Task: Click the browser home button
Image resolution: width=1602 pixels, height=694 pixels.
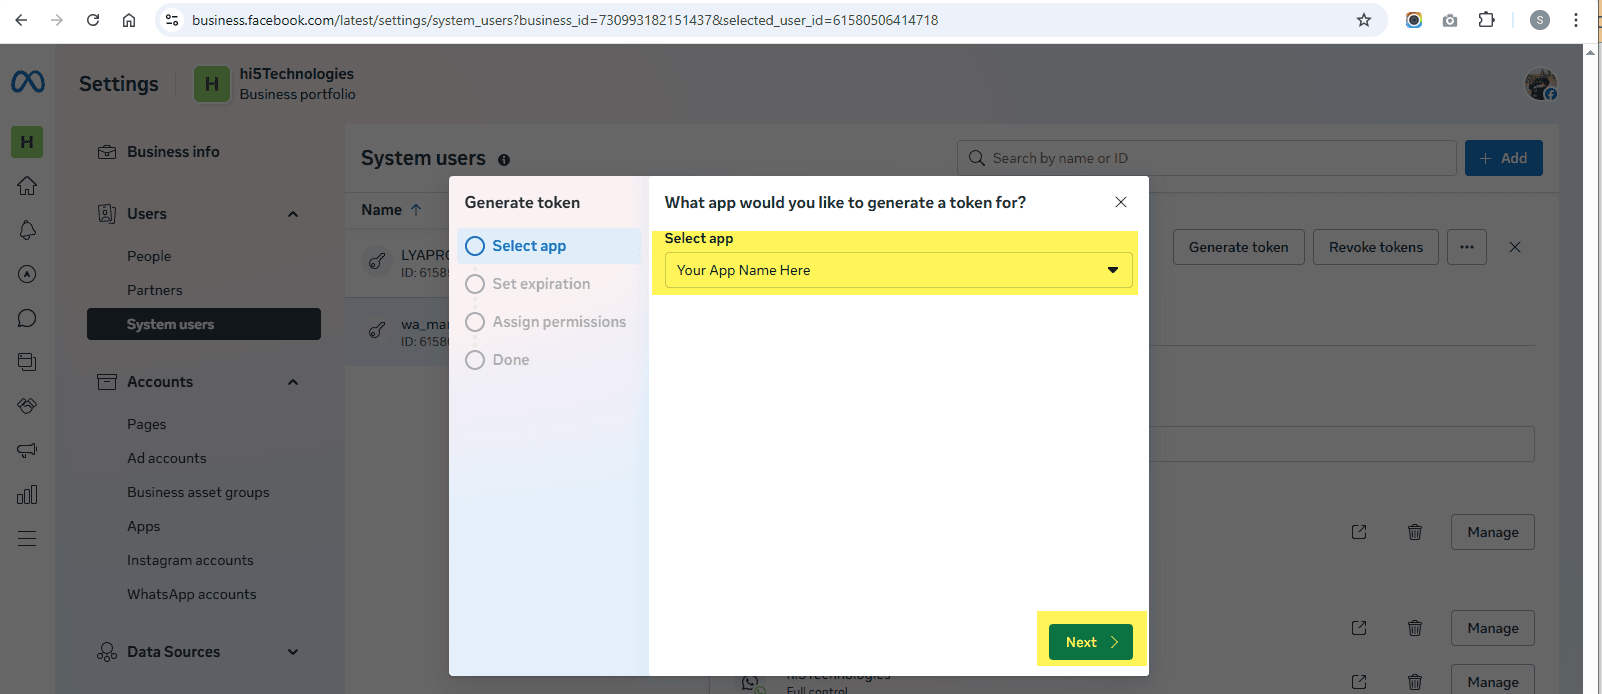Action: [129, 20]
